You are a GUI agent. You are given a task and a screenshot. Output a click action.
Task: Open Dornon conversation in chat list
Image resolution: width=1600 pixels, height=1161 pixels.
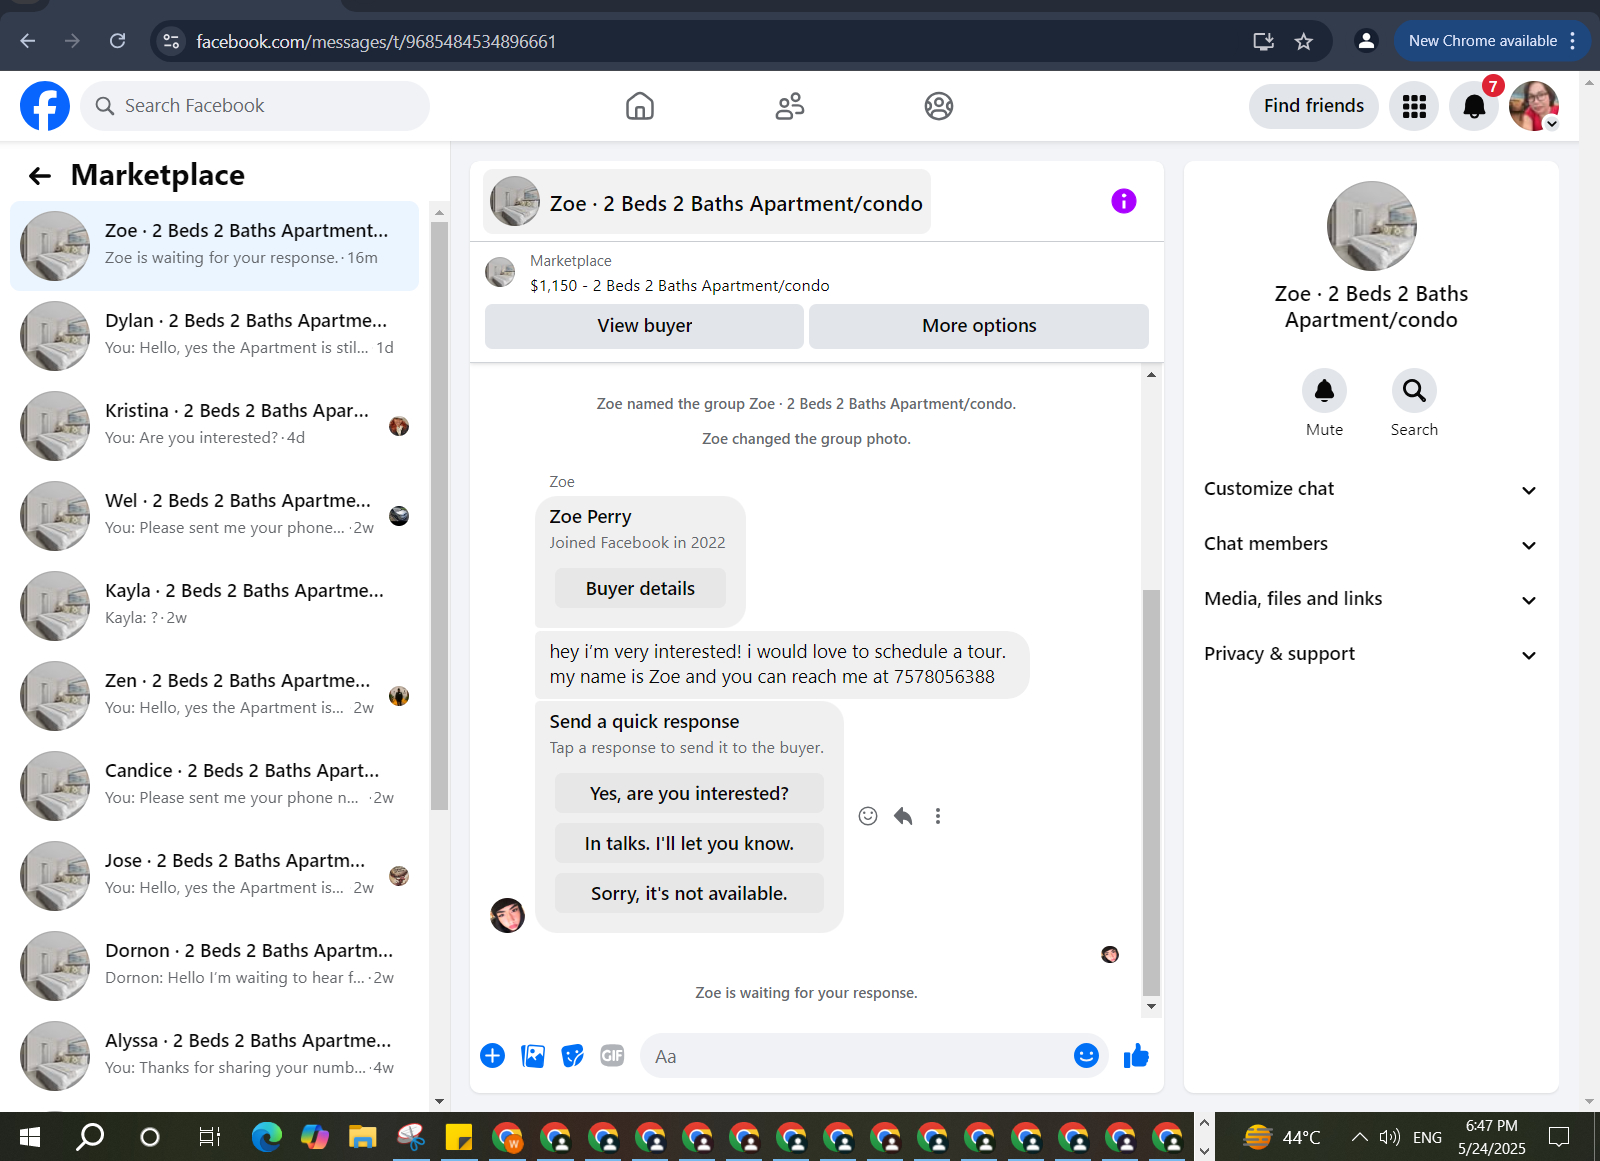(x=214, y=966)
